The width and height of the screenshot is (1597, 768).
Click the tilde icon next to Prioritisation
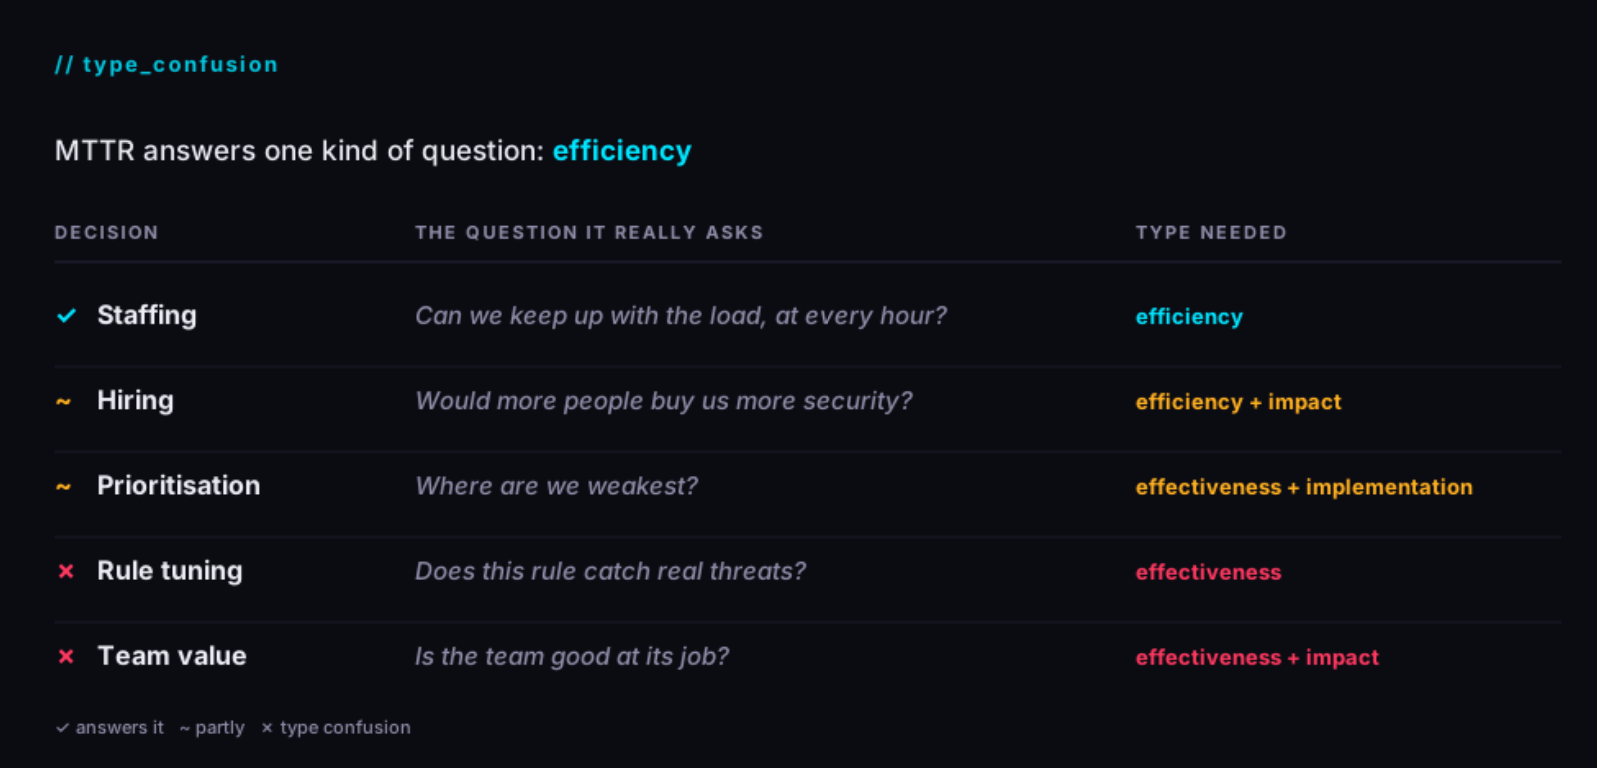[63, 487]
